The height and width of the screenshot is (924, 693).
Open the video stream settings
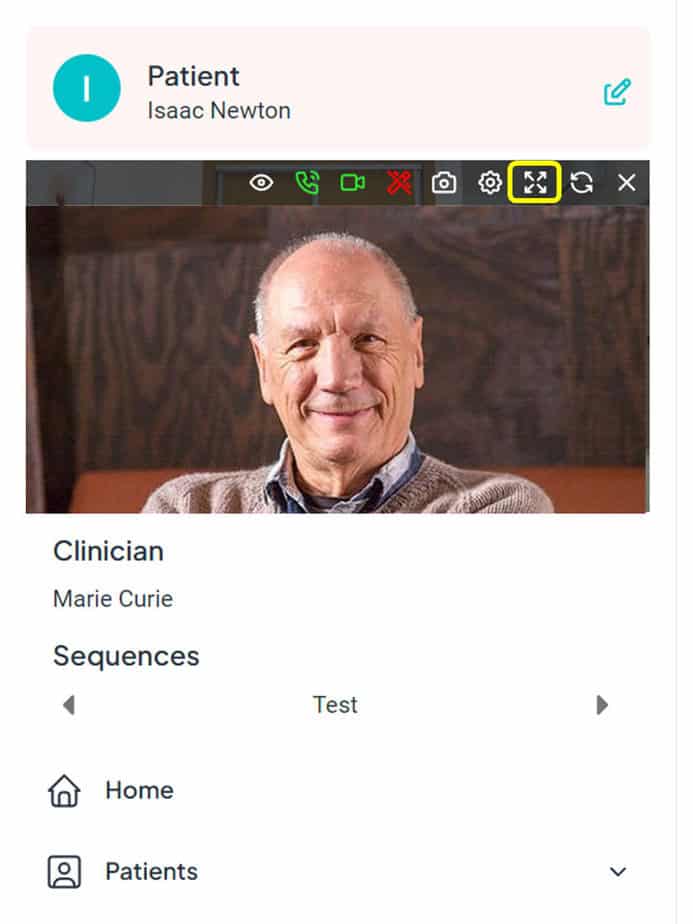pyautogui.click(x=489, y=183)
